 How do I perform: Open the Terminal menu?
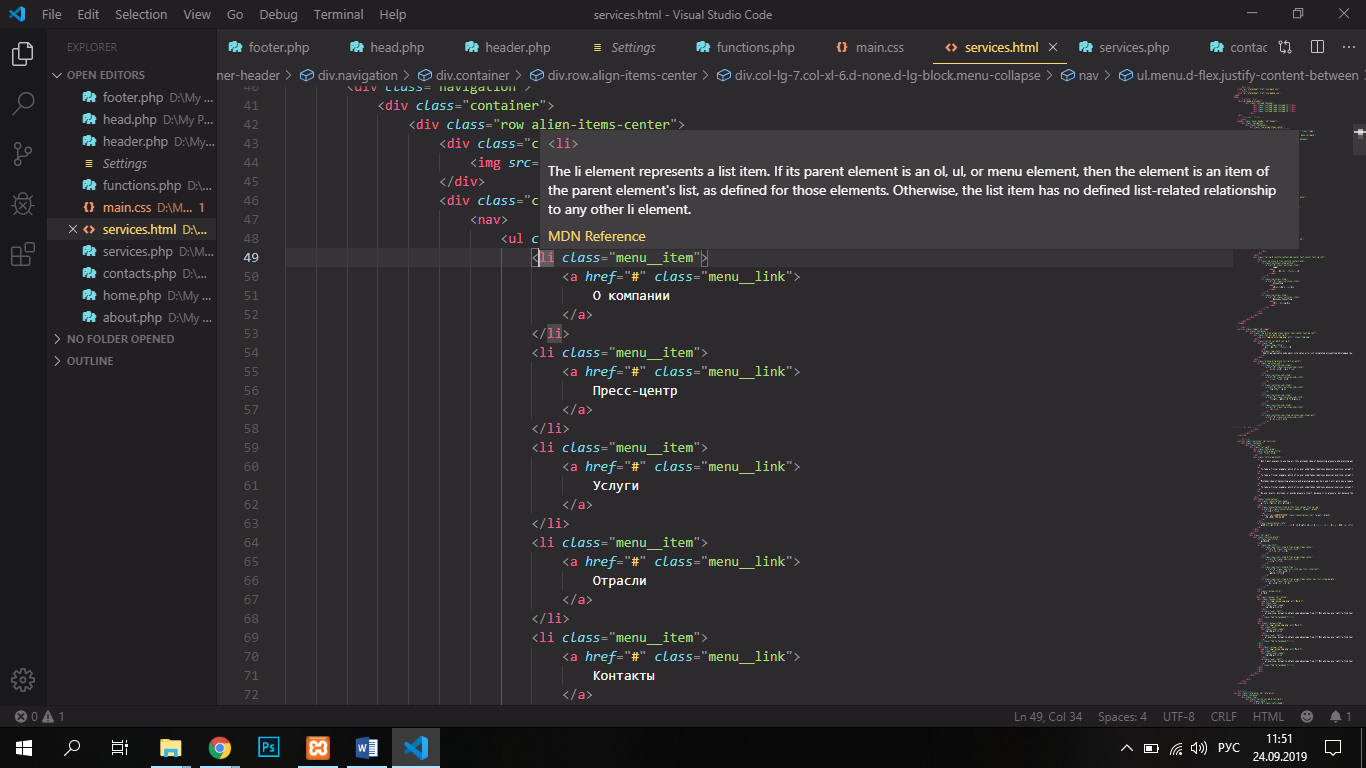(x=339, y=14)
